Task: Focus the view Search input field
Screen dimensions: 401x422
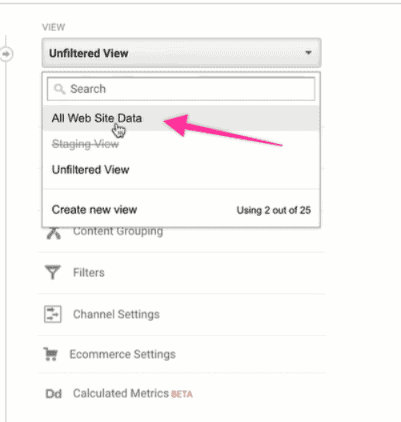Action: [x=181, y=89]
